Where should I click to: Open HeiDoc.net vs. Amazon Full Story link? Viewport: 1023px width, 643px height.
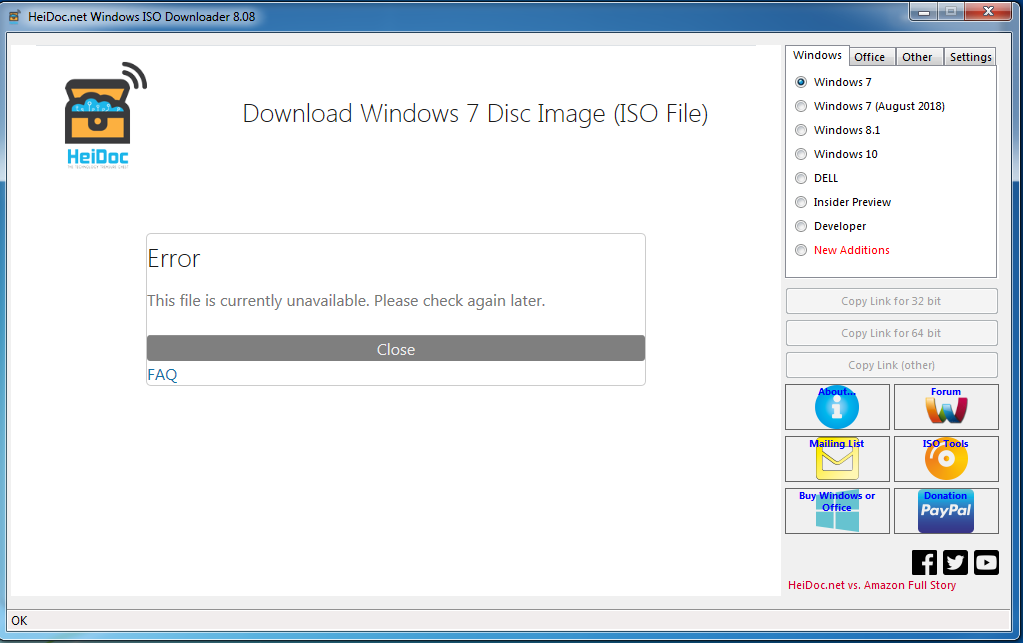[x=872, y=586]
